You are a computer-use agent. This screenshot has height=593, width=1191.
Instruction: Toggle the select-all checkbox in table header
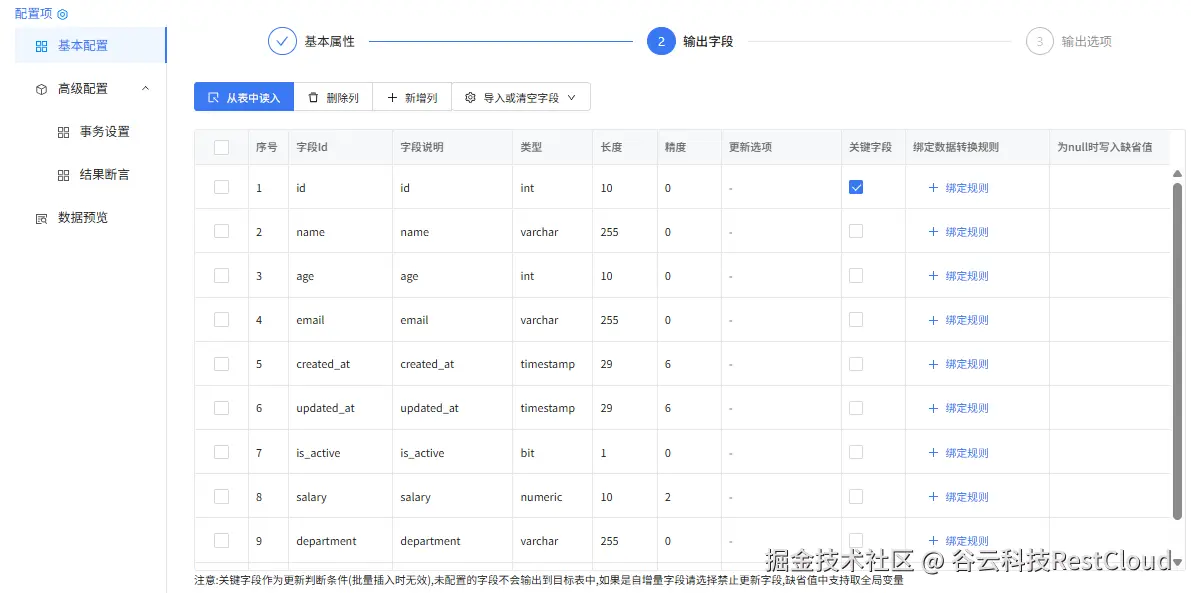pyautogui.click(x=221, y=147)
